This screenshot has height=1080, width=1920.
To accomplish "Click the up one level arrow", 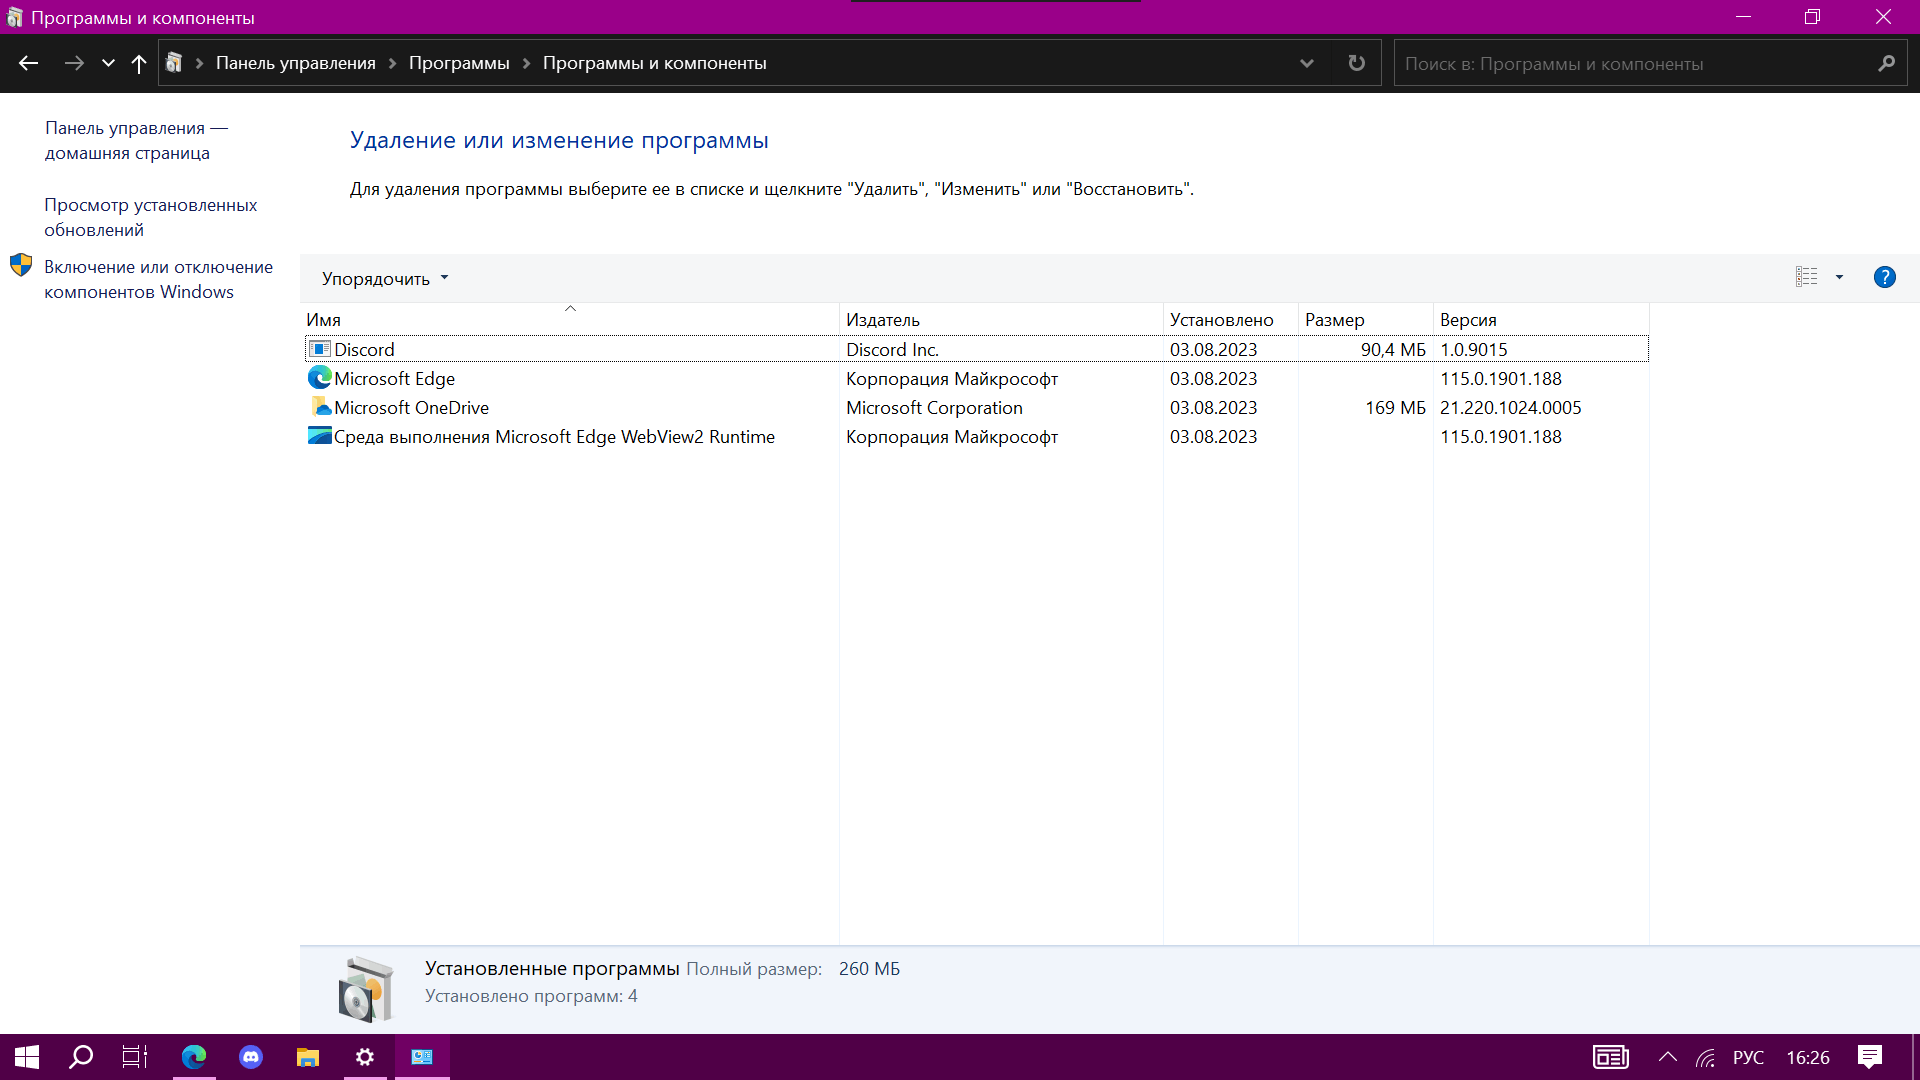I will click(139, 63).
